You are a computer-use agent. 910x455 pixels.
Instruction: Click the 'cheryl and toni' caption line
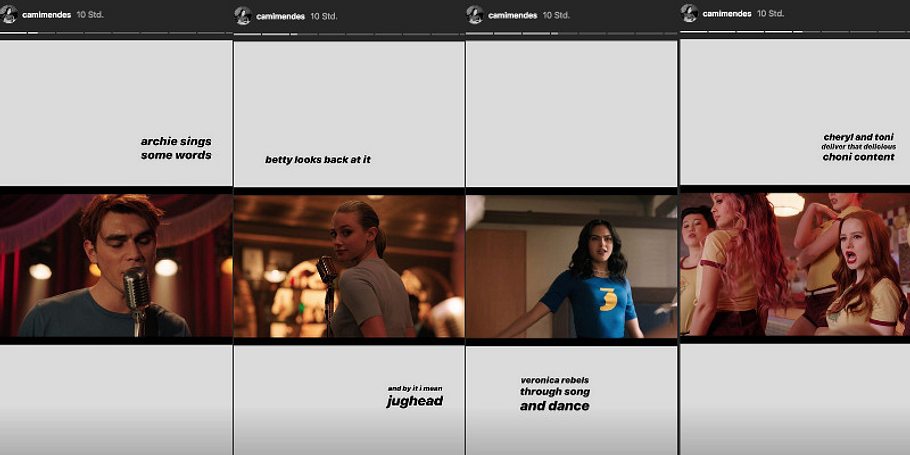(858, 138)
